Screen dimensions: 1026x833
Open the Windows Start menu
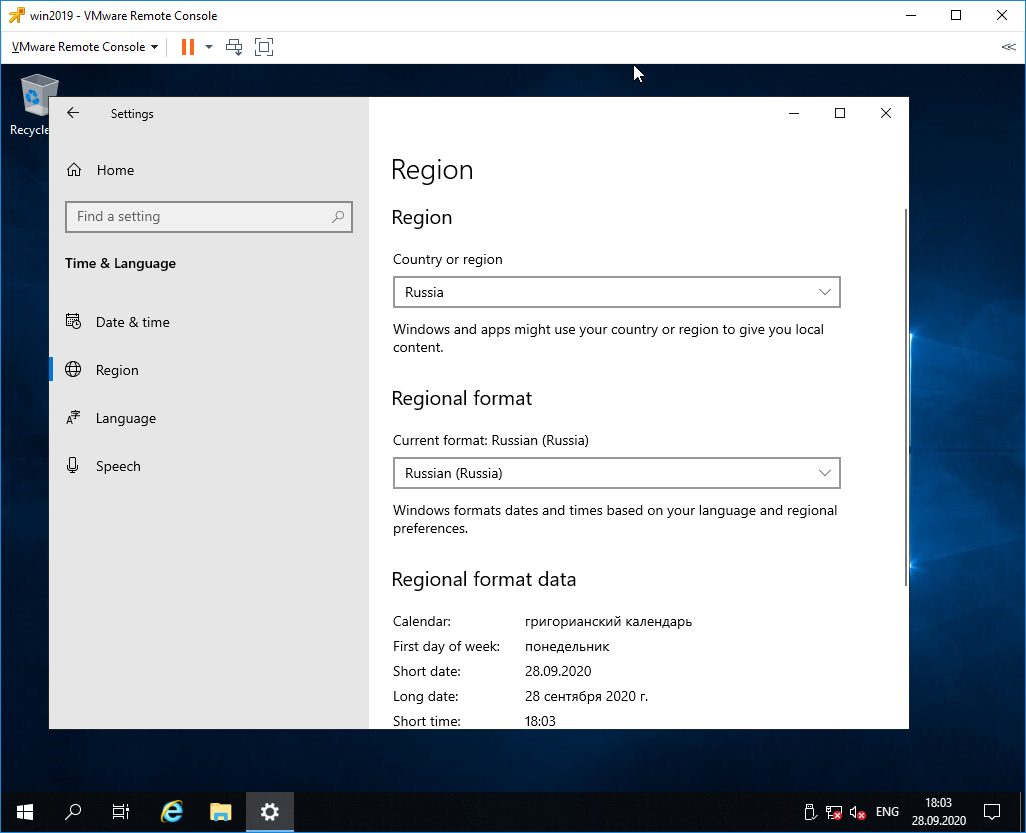tap(25, 812)
